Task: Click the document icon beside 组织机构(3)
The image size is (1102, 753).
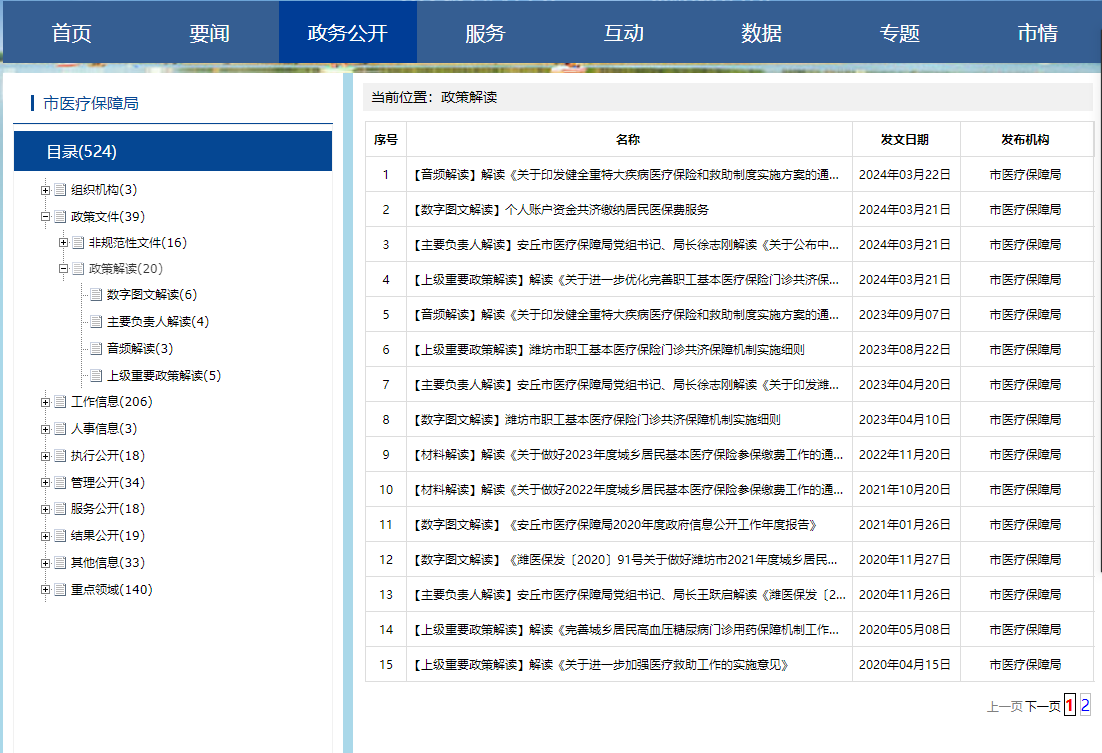Action: 60,190
